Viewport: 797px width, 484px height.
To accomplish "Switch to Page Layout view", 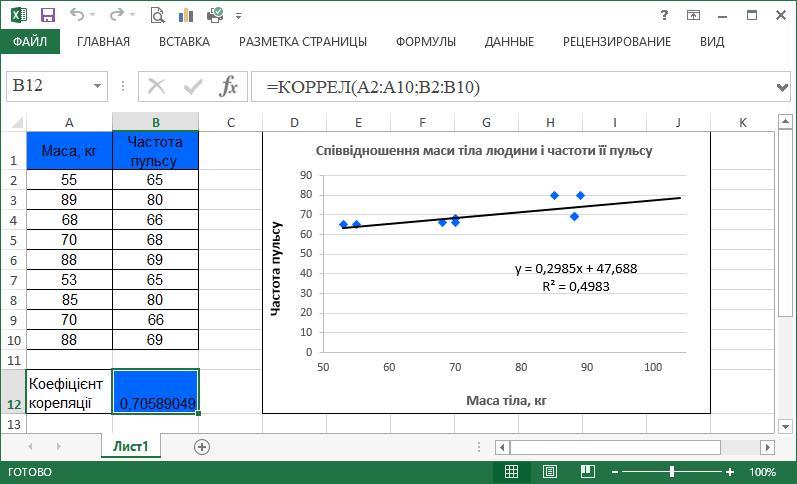I will tap(549, 472).
